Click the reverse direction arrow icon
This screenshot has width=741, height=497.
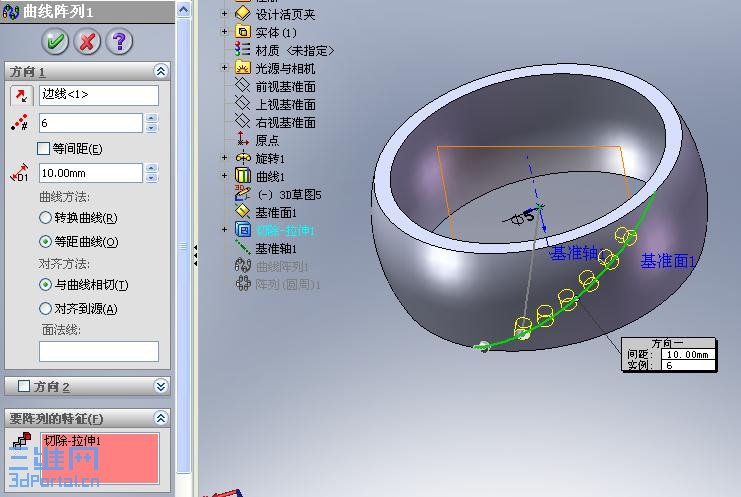(x=21, y=95)
